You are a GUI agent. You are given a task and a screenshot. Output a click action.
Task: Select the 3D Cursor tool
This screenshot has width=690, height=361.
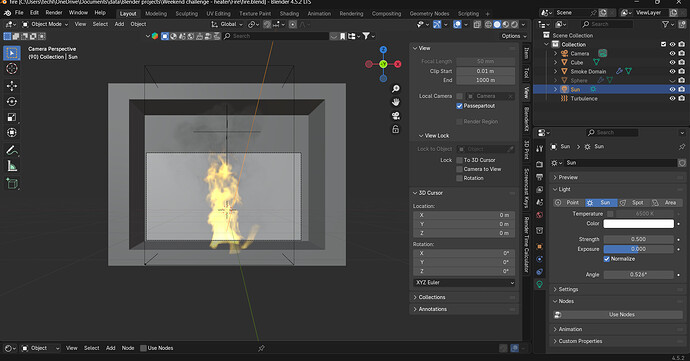click(12, 68)
